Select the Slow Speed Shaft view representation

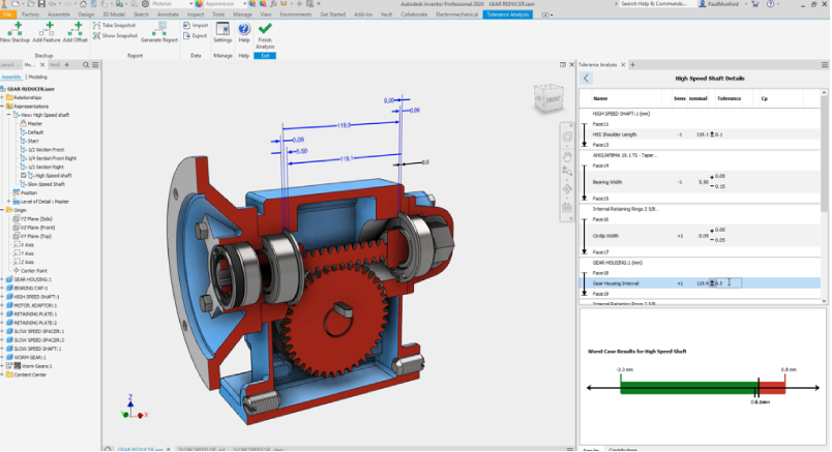(x=46, y=184)
